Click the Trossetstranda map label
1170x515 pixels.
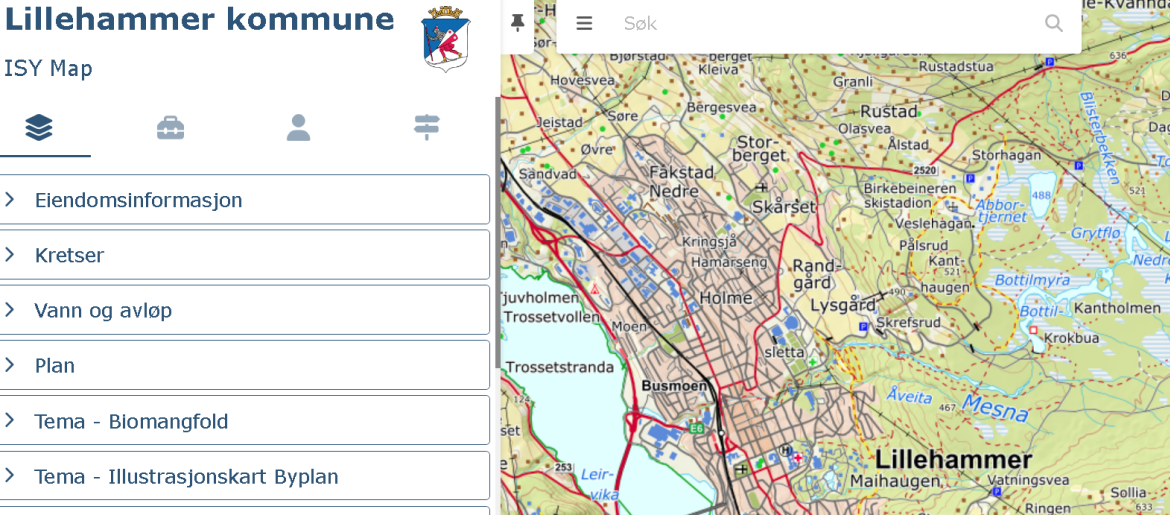(560, 367)
